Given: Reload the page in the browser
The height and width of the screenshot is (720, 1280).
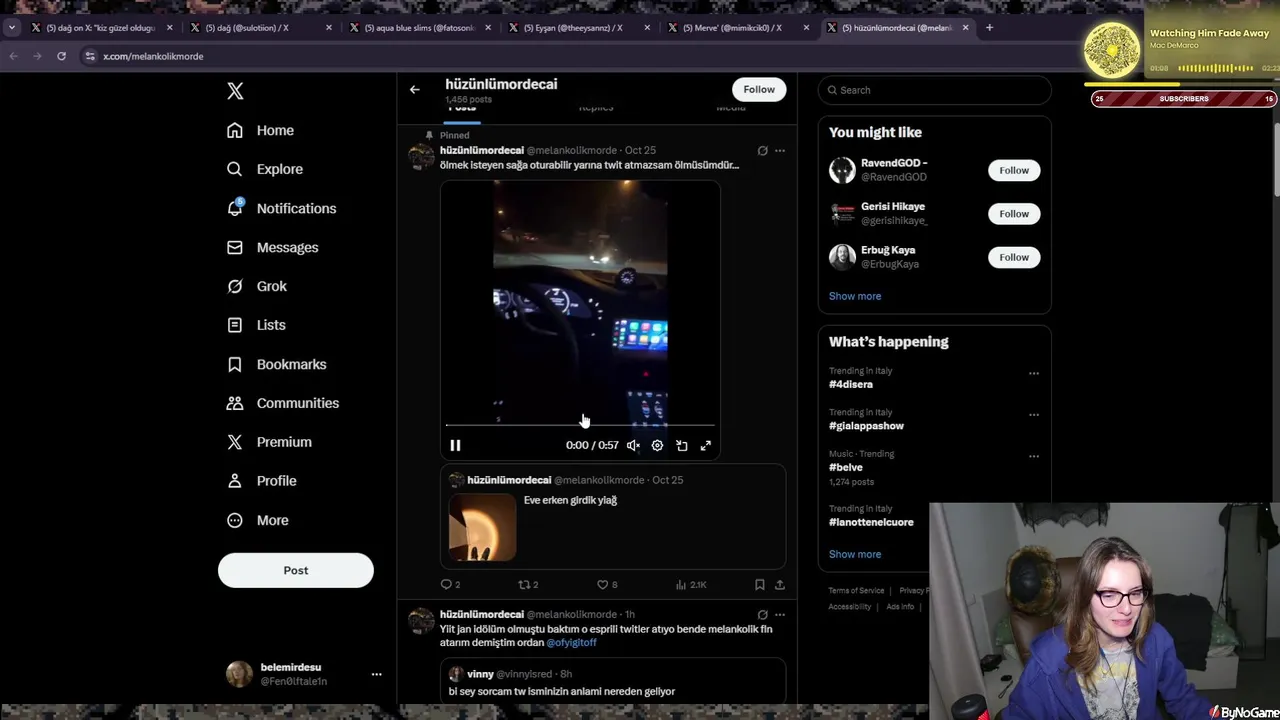Looking at the screenshot, I should [x=61, y=56].
